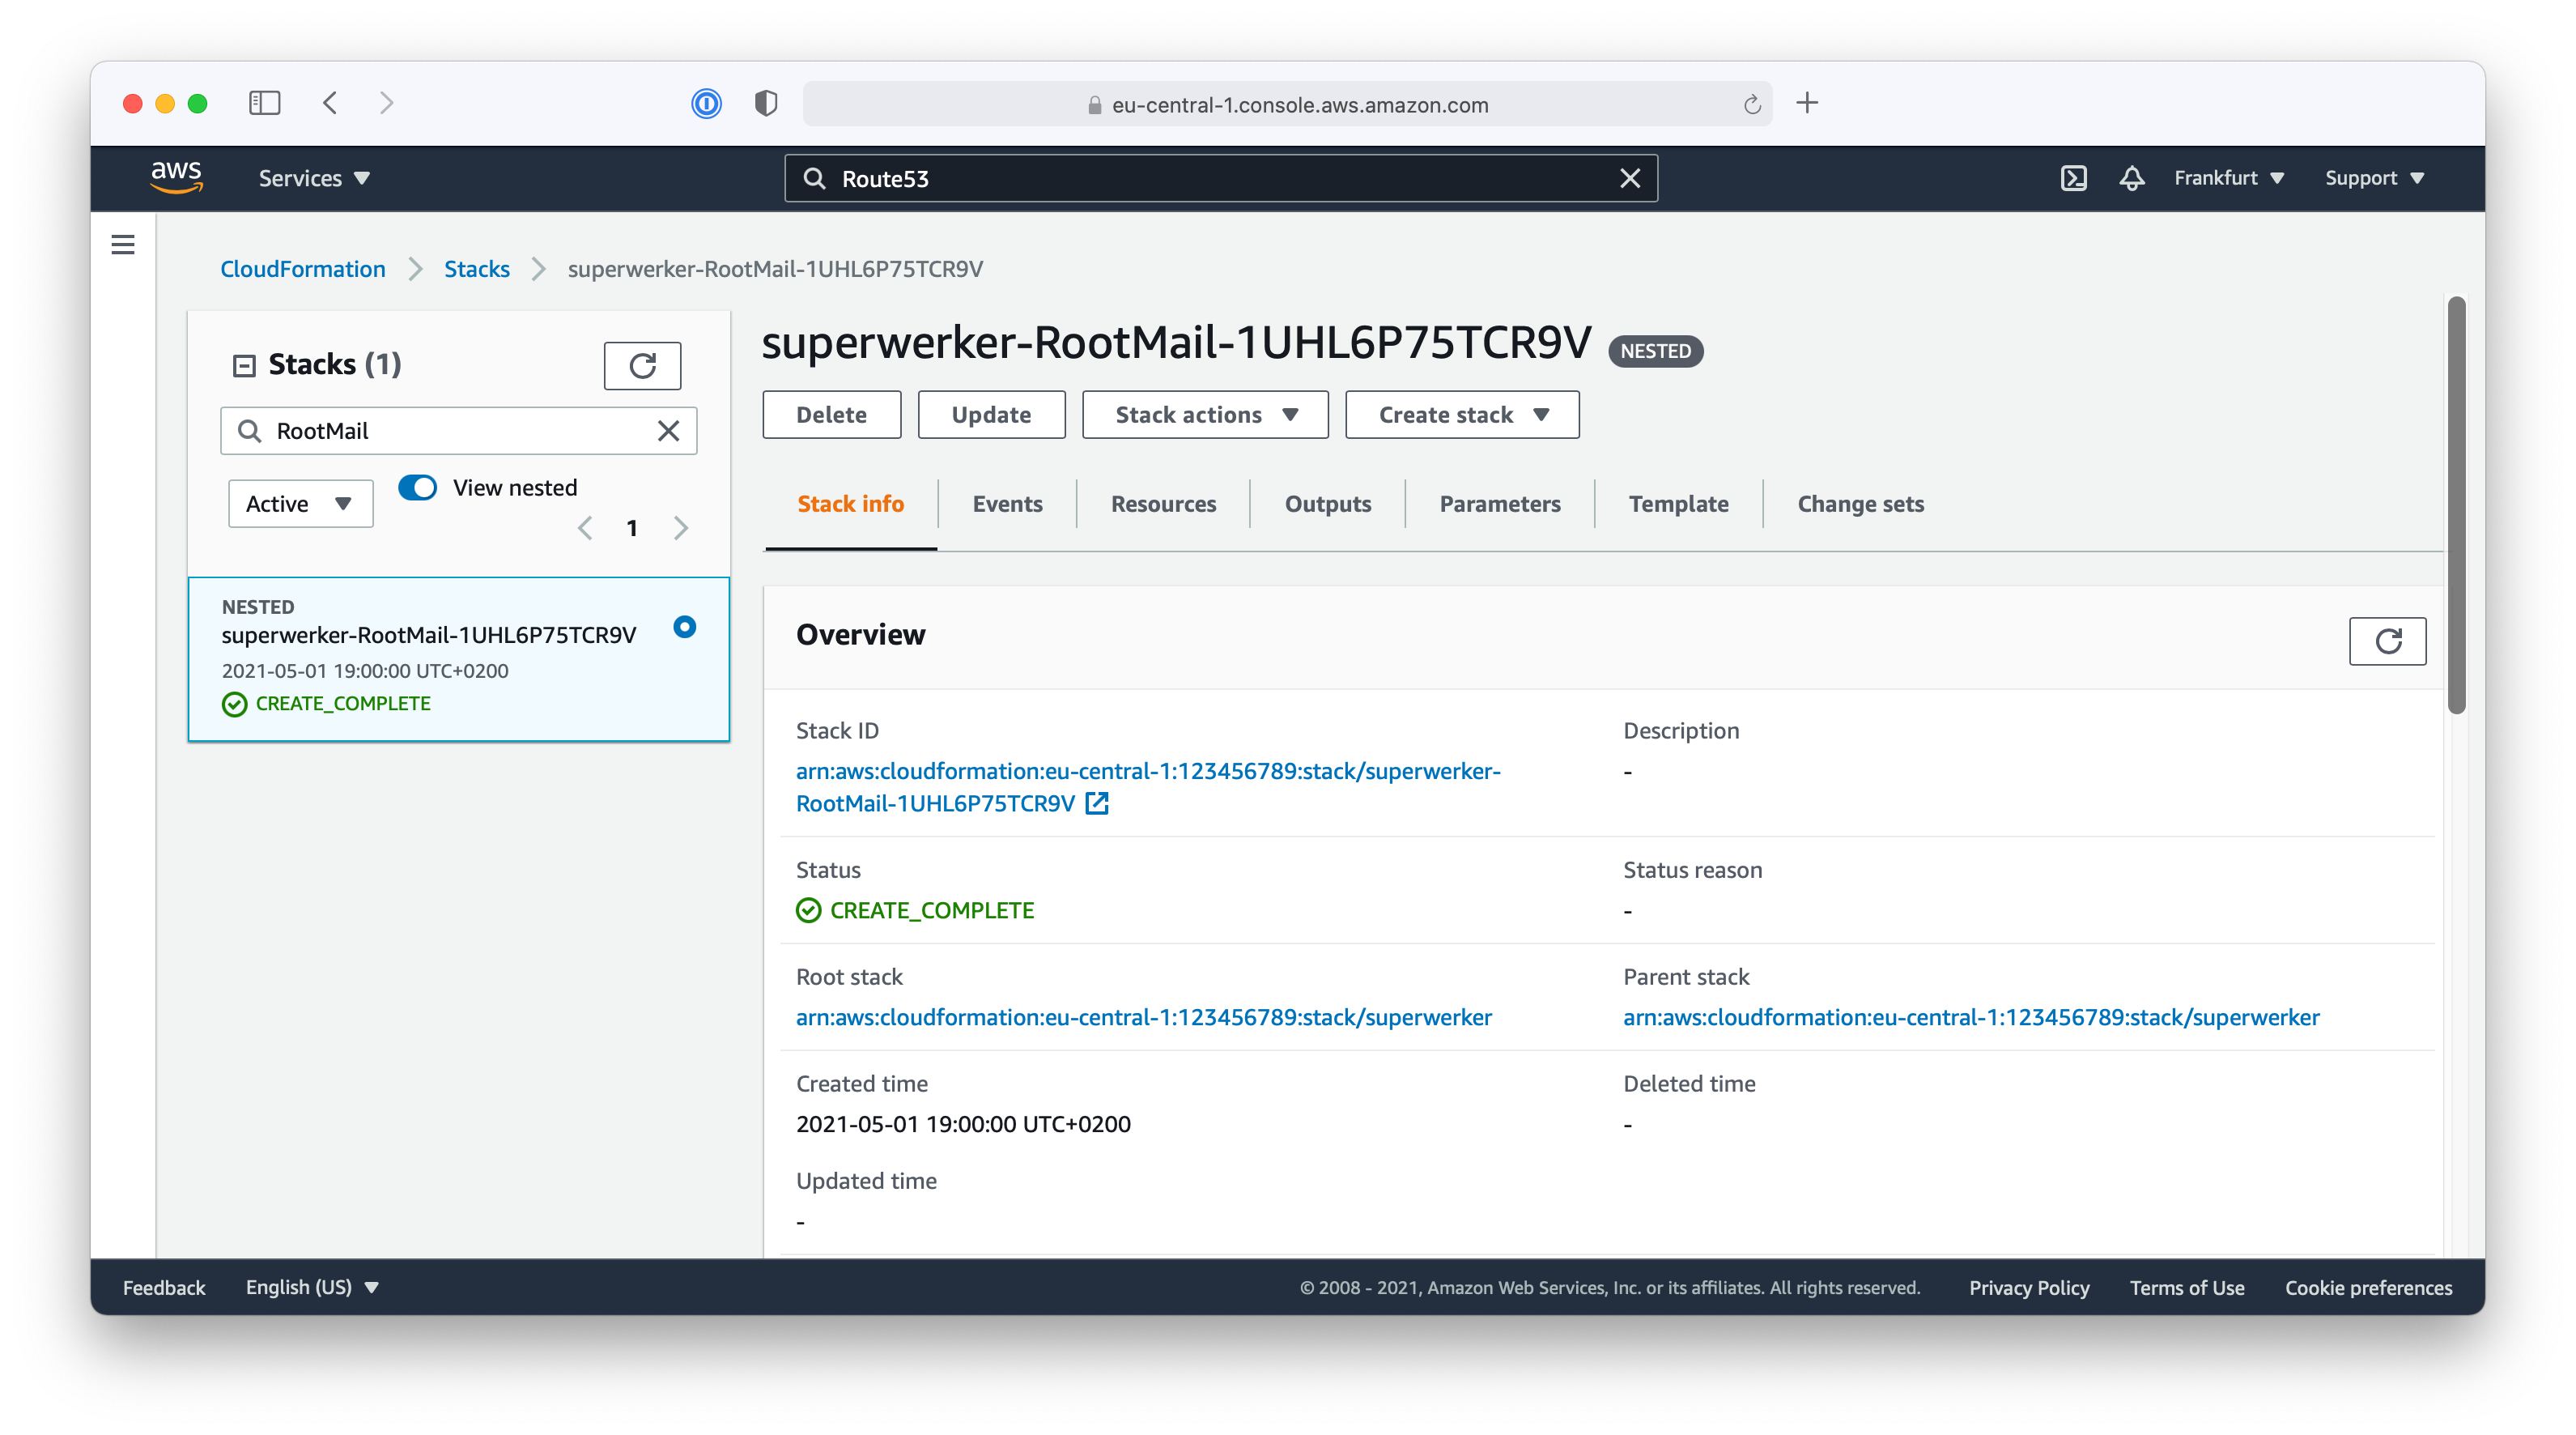This screenshot has height=1435, width=2576.
Task: Open the hamburger navigation menu
Action: click(122, 244)
